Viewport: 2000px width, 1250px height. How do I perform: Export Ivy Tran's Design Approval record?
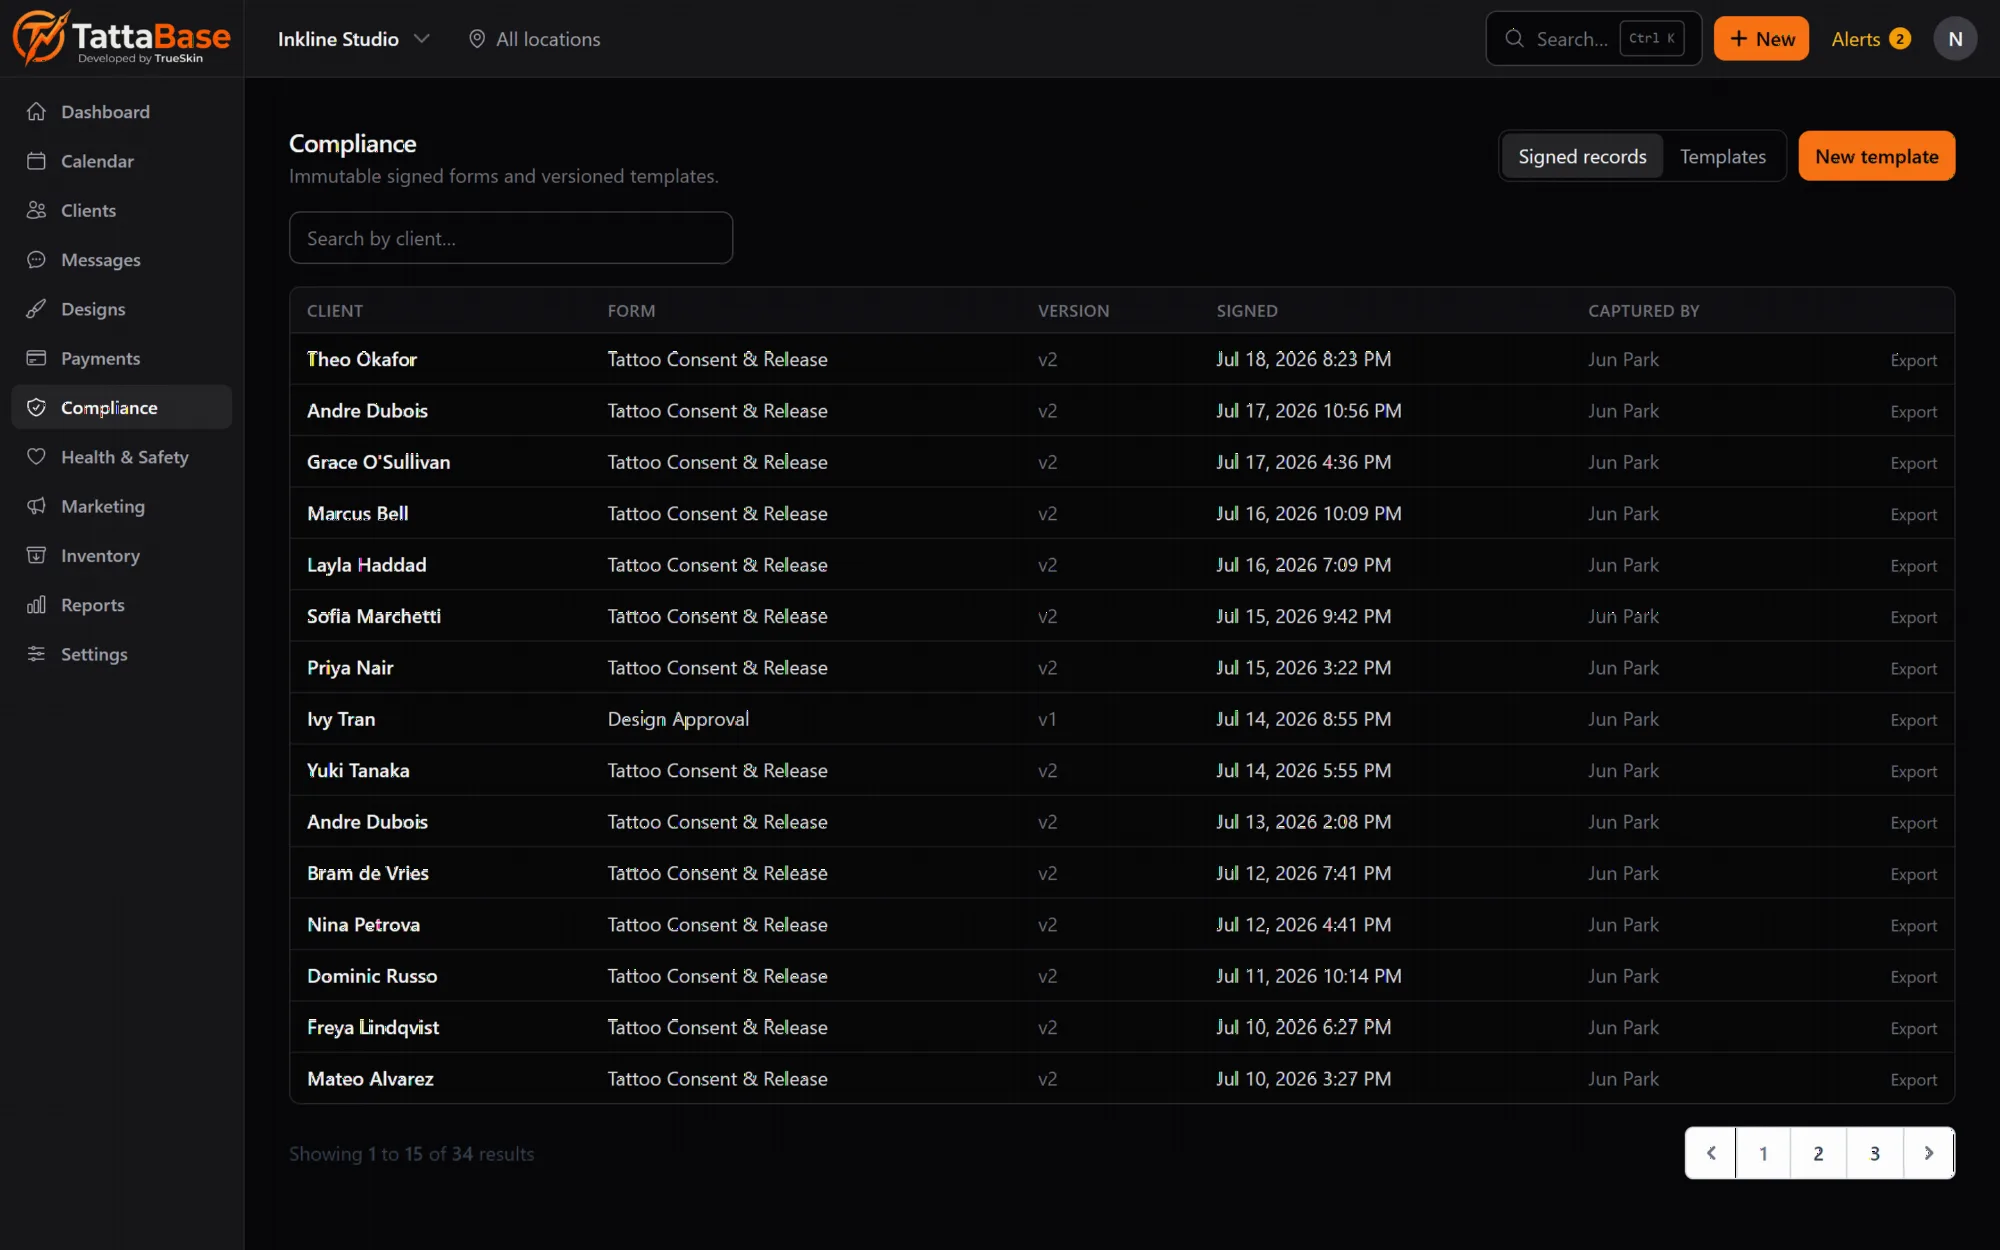pos(1913,720)
